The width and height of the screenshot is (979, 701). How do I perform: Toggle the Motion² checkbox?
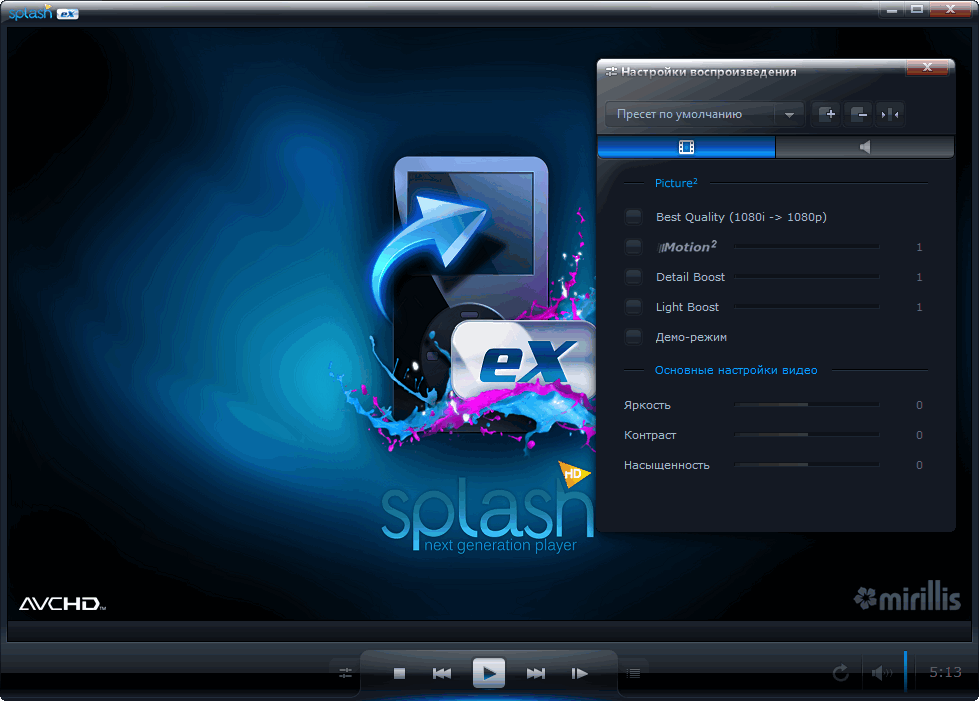click(x=633, y=247)
